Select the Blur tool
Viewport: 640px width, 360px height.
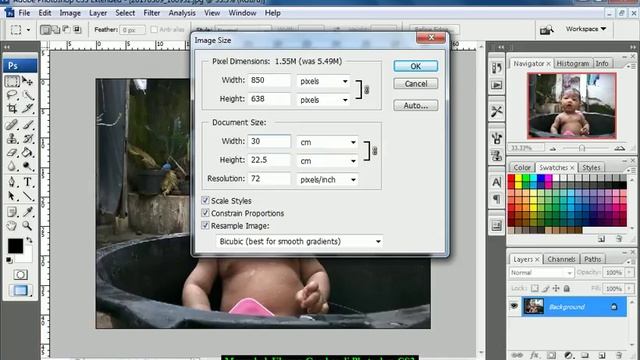[x=12, y=166]
